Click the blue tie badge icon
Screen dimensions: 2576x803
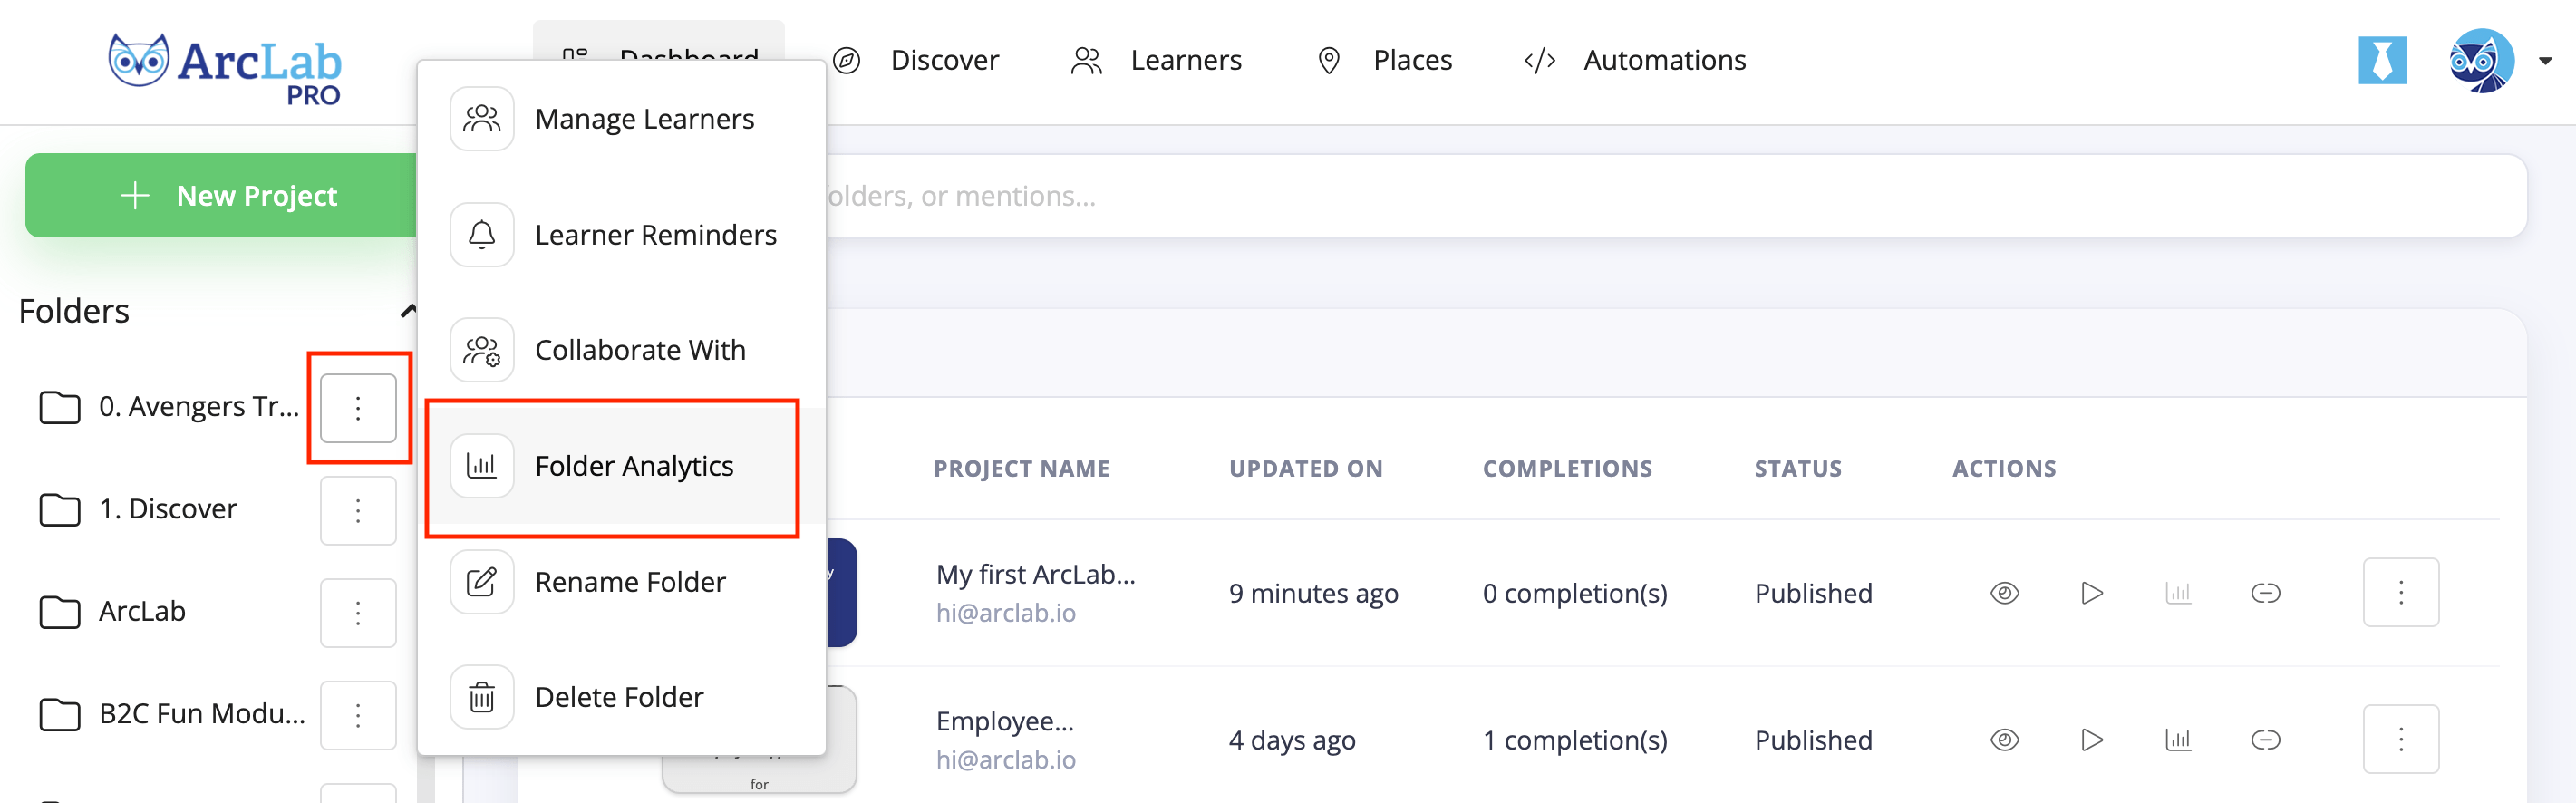pyautogui.click(x=2381, y=61)
